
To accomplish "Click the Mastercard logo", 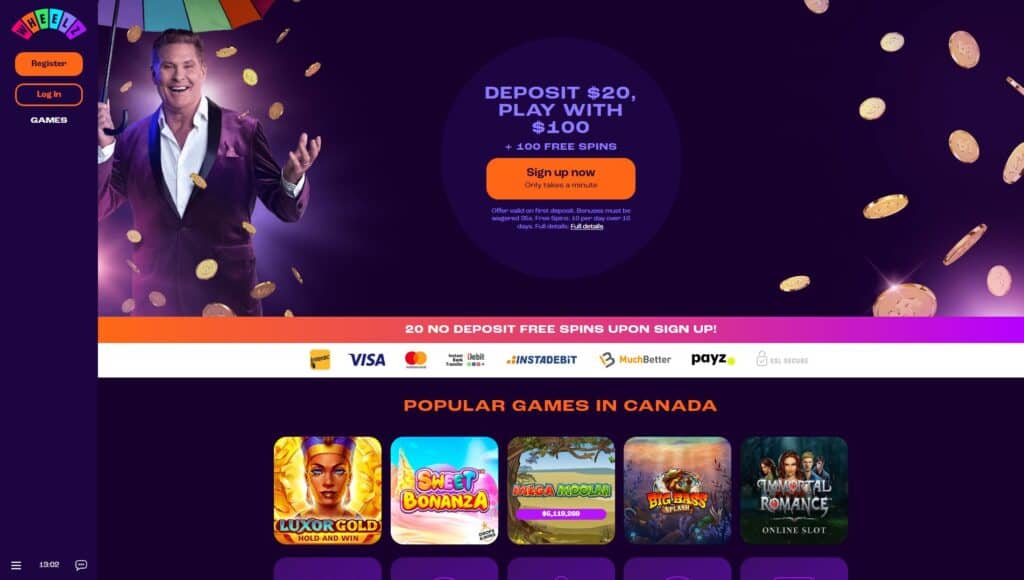I will pos(416,359).
